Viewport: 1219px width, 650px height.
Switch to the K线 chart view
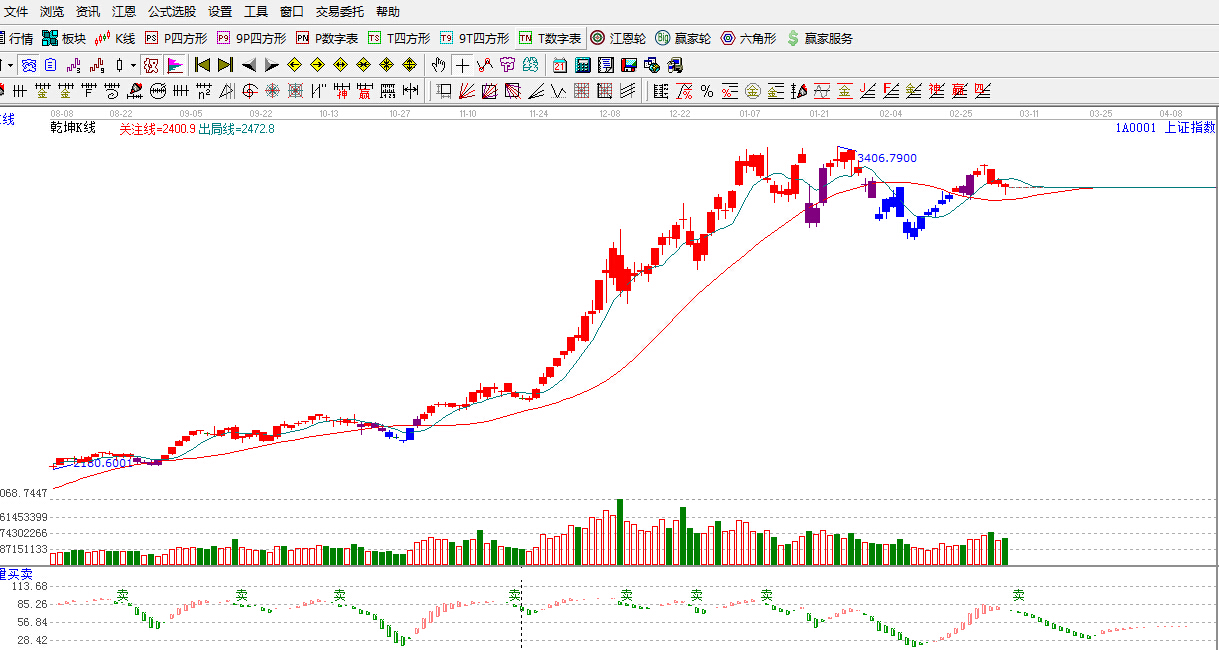click(115, 39)
